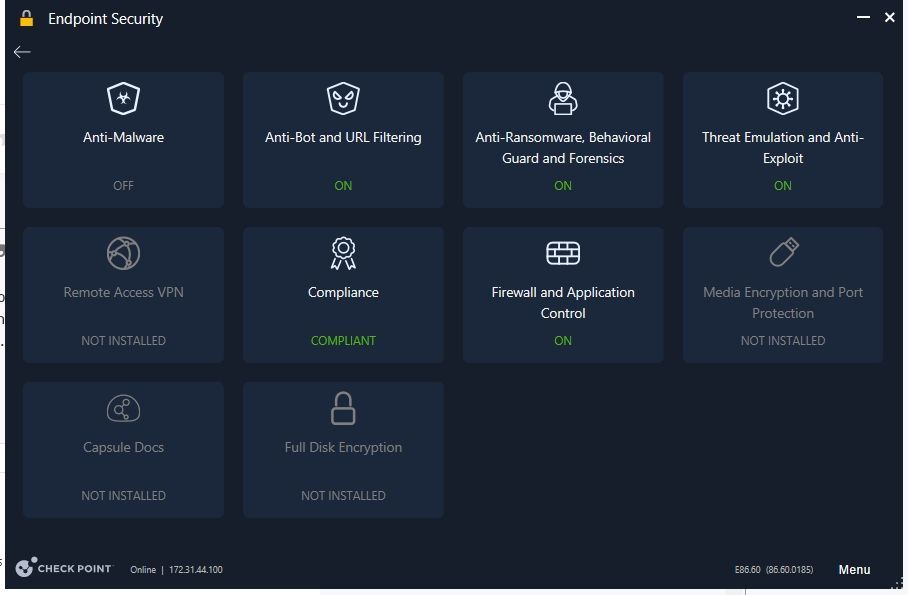Click the Anti-Bot and URL Filtering icon
908x595 pixels.
(x=343, y=99)
